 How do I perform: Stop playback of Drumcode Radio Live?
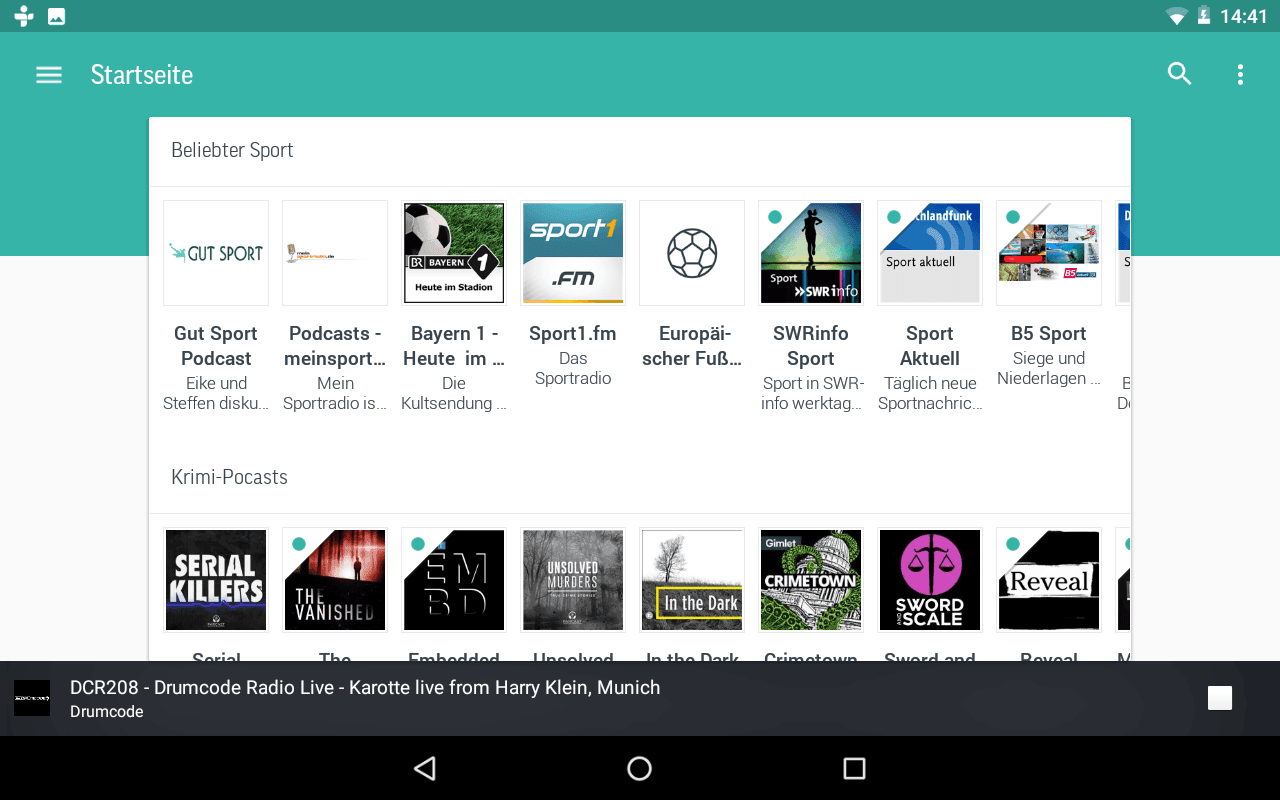[1220, 698]
